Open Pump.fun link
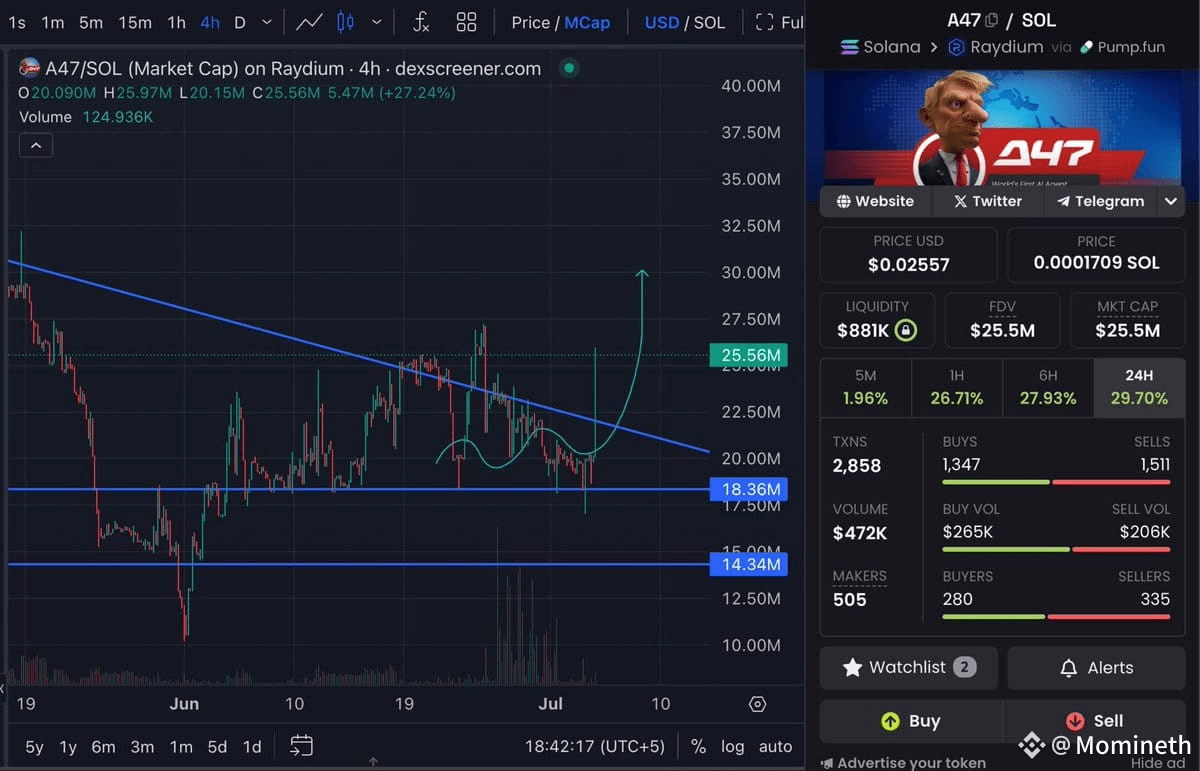This screenshot has width=1200, height=771. 1122,47
